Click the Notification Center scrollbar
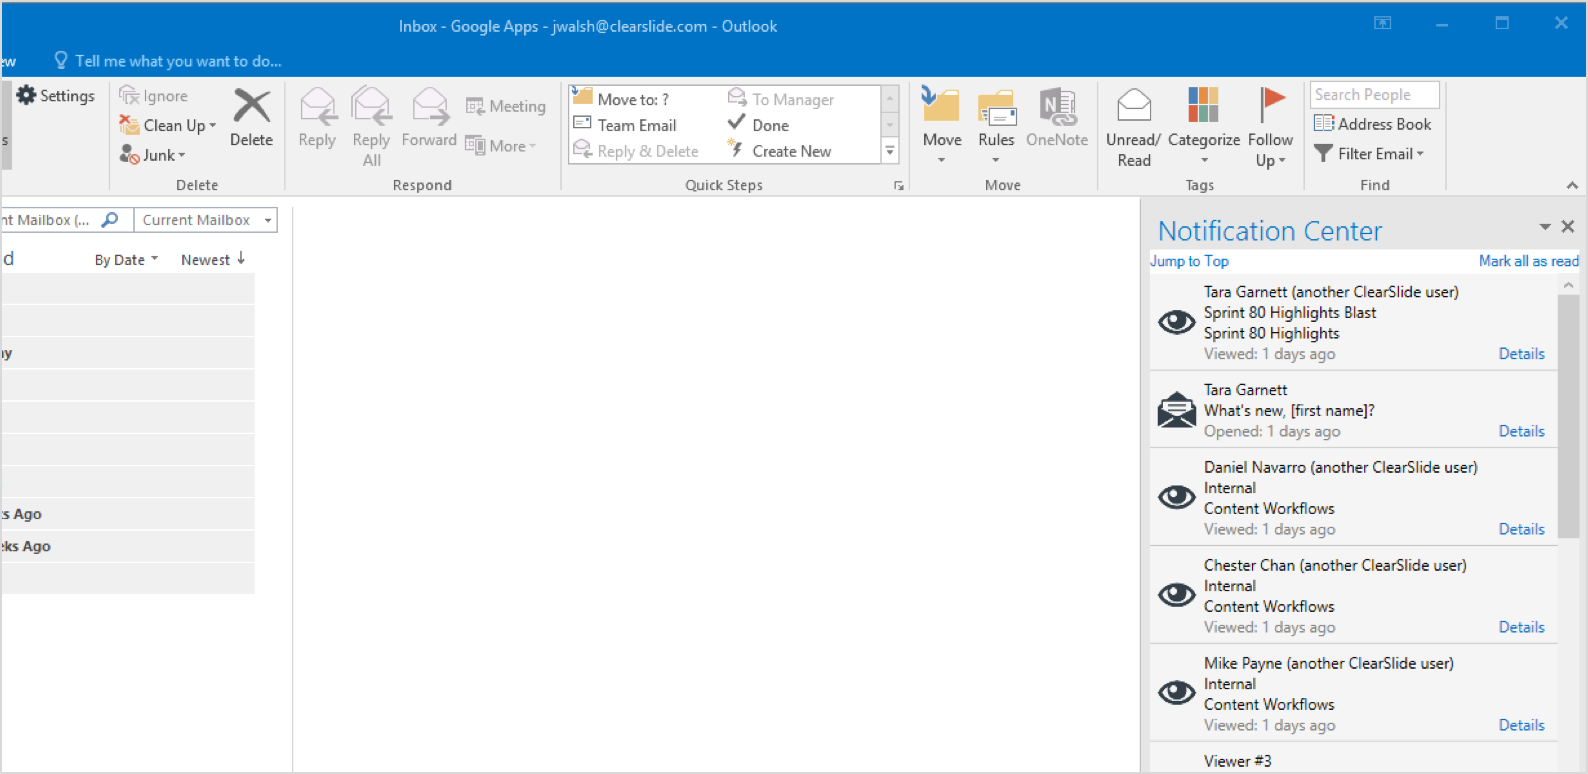This screenshot has height=774, width=1588. [1568, 418]
